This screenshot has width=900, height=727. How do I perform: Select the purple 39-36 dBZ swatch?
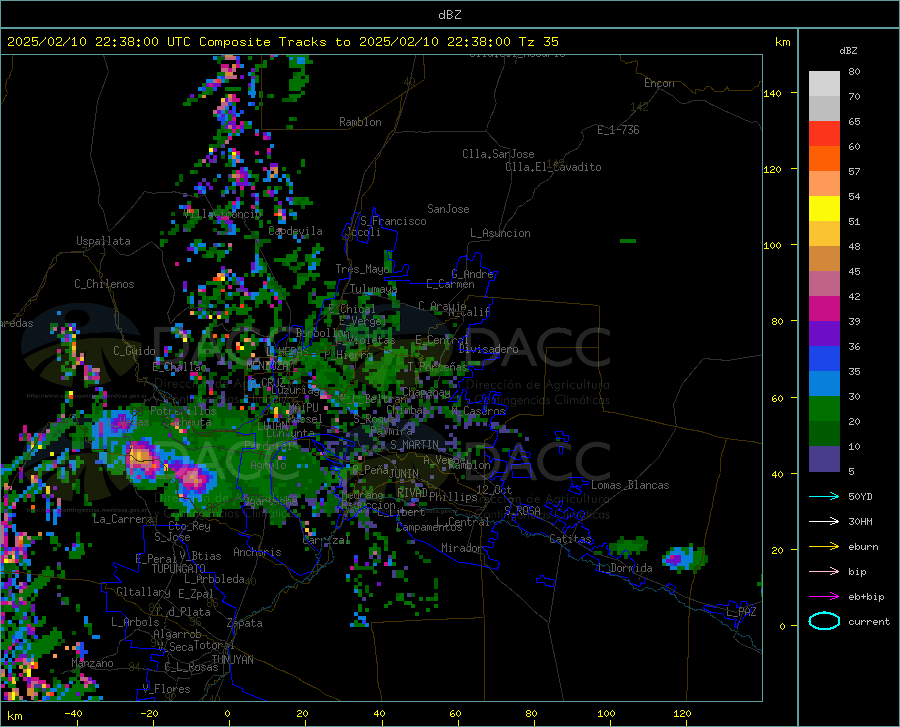pos(824,334)
